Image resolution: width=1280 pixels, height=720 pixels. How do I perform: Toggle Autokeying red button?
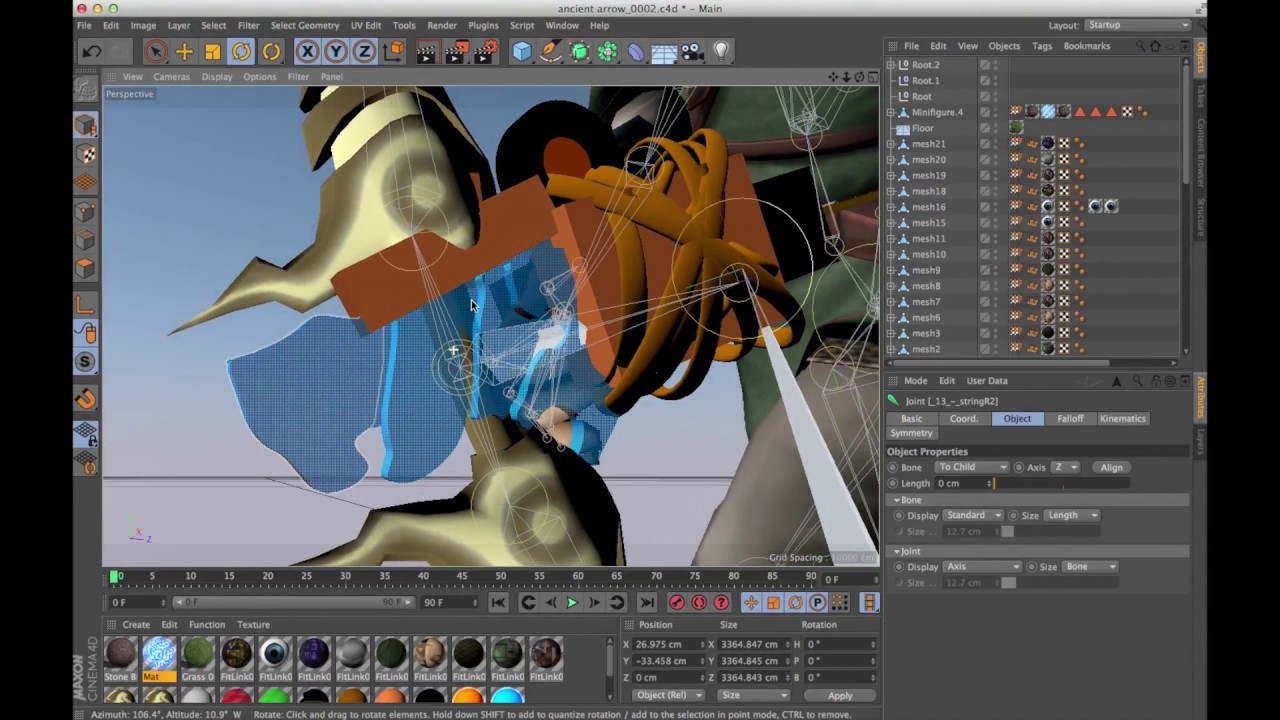pos(699,603)
